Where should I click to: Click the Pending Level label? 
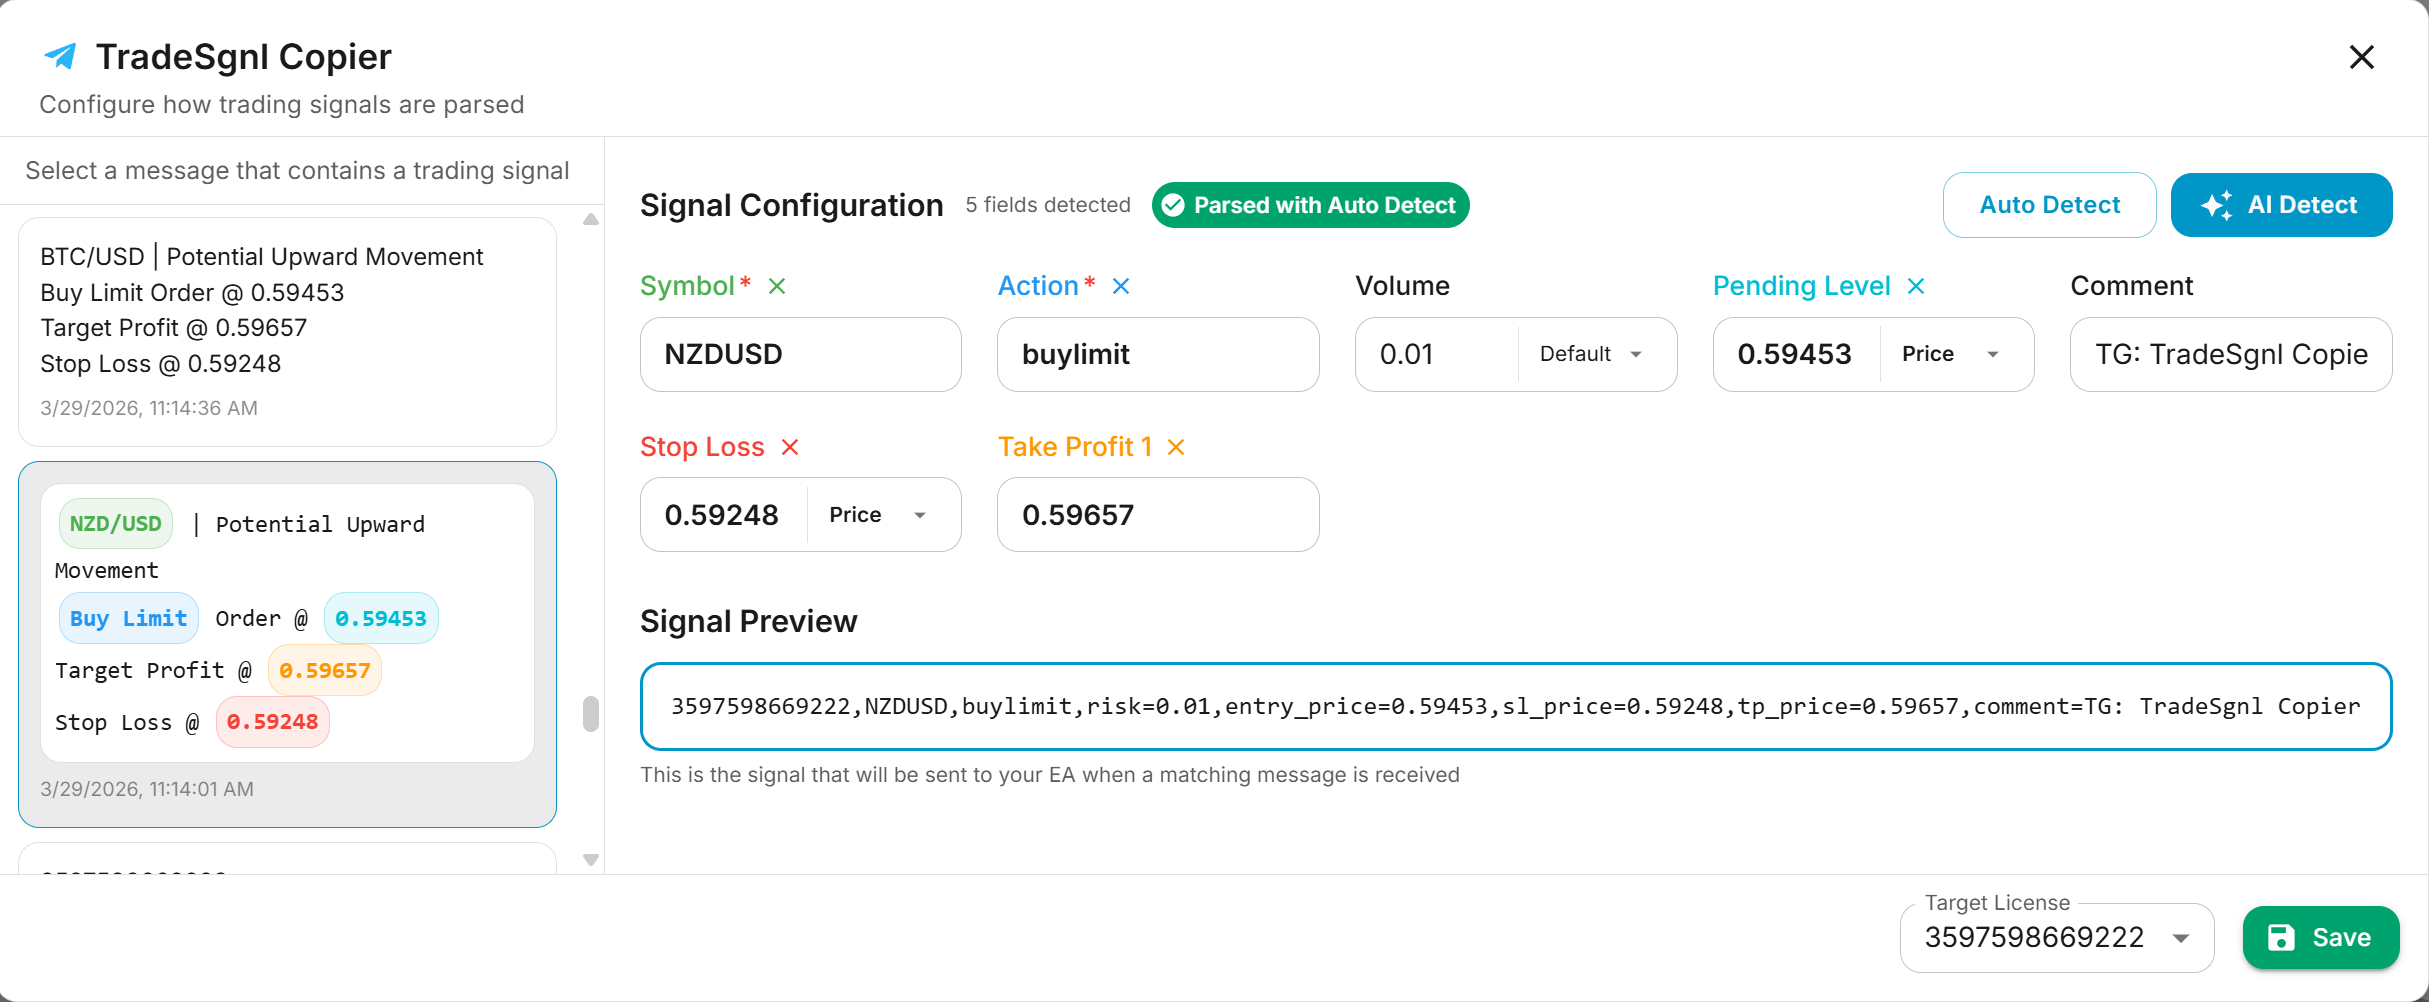point(1802,286)
